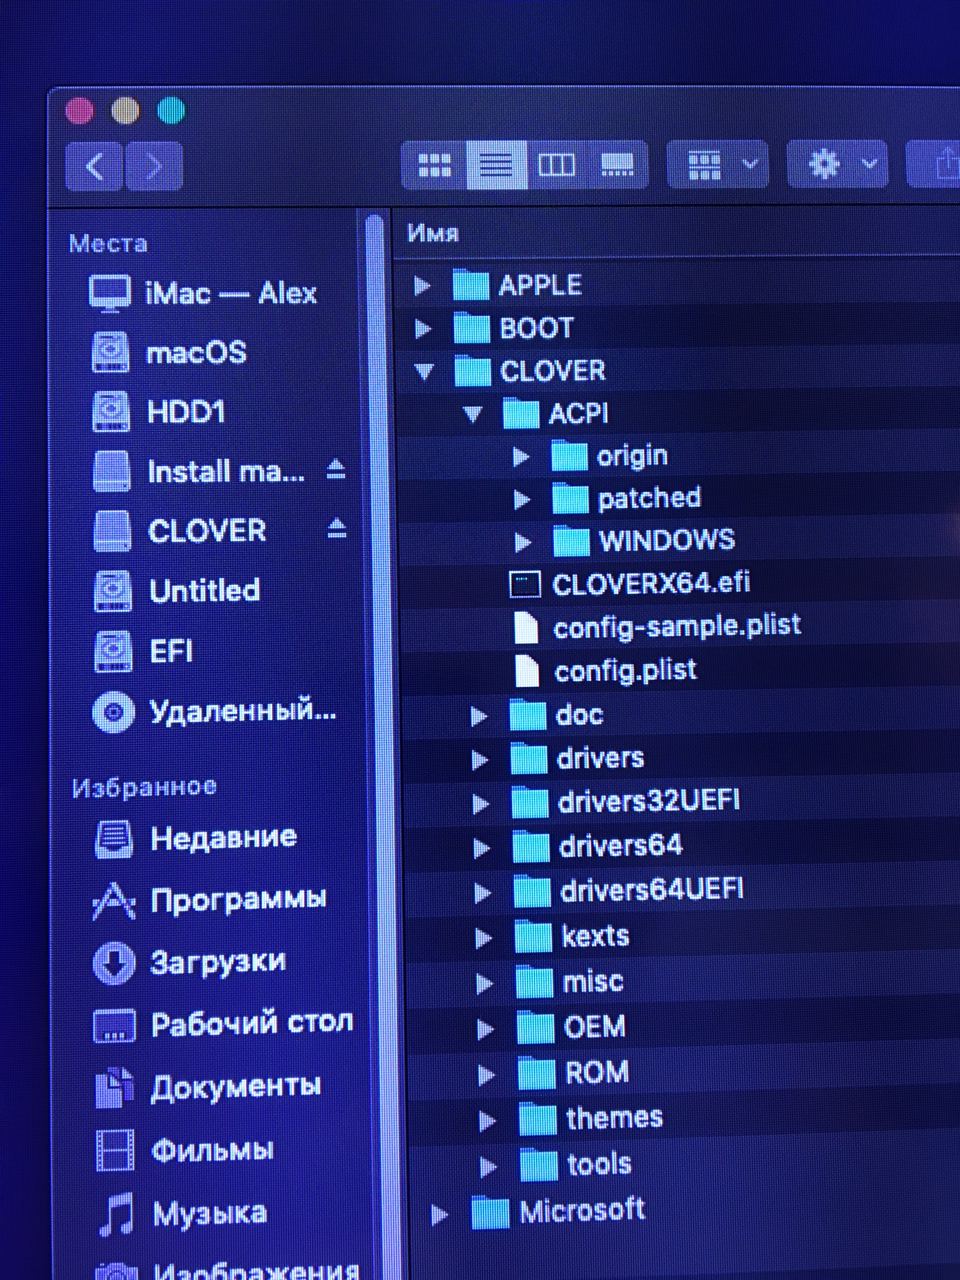Screen dimensions: 960x1280
Task: Select the kexts folder row
Action: tap(680, 937)
